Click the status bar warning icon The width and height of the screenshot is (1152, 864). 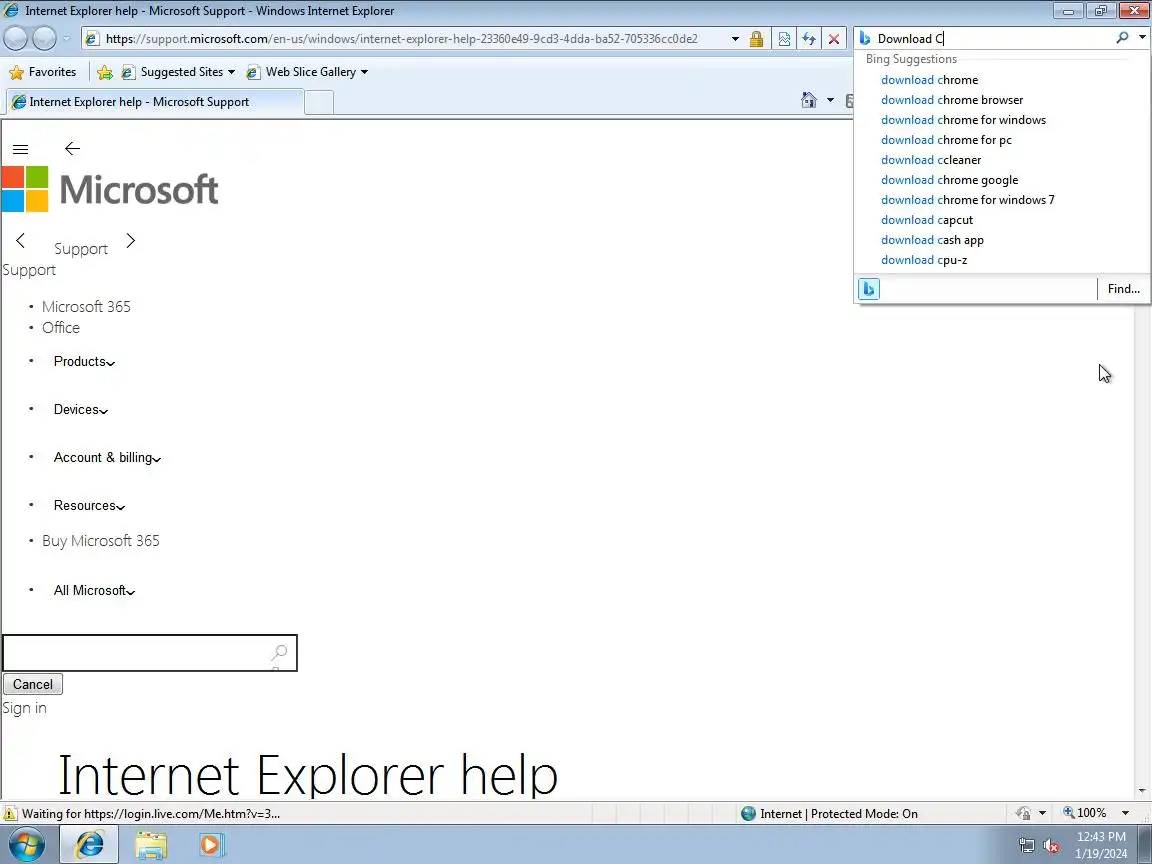coord(10,813)
